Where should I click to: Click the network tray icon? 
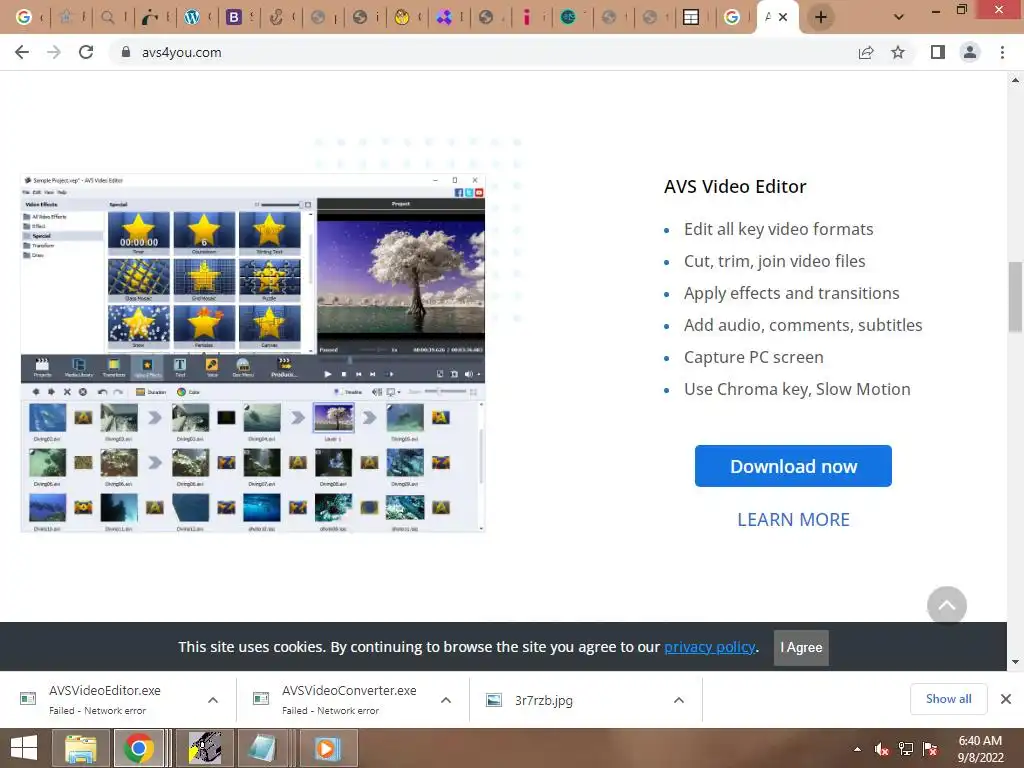pos(906,749)
